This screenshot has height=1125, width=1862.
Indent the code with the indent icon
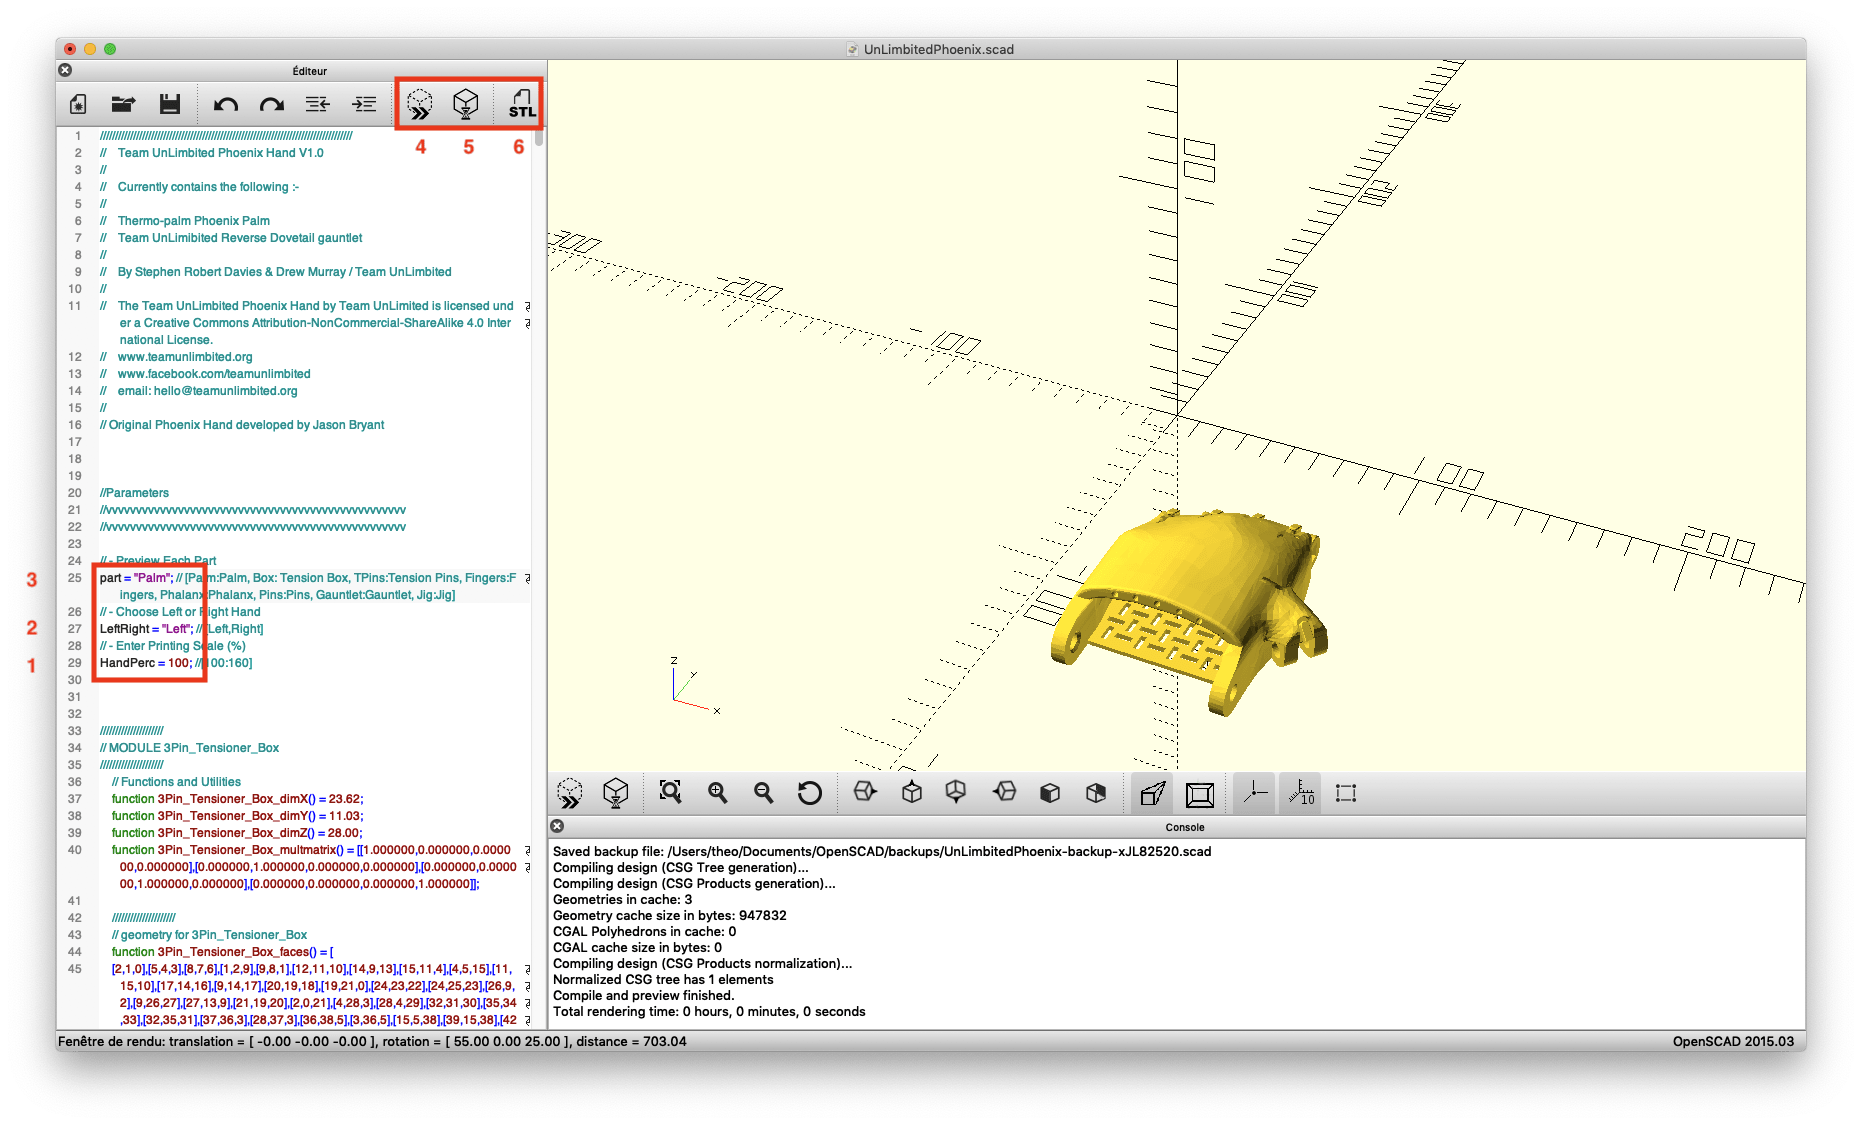364,104
